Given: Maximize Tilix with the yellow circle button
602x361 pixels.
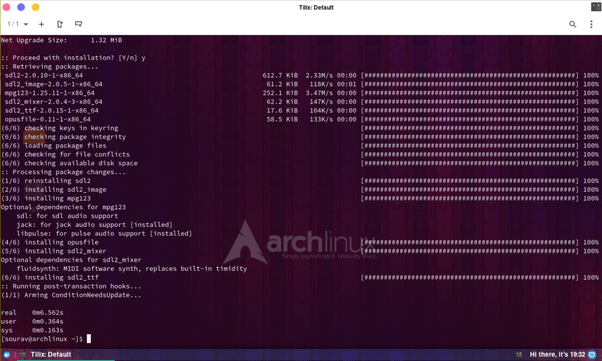Looking at the screenshot, I should click(x=35, y=7).
